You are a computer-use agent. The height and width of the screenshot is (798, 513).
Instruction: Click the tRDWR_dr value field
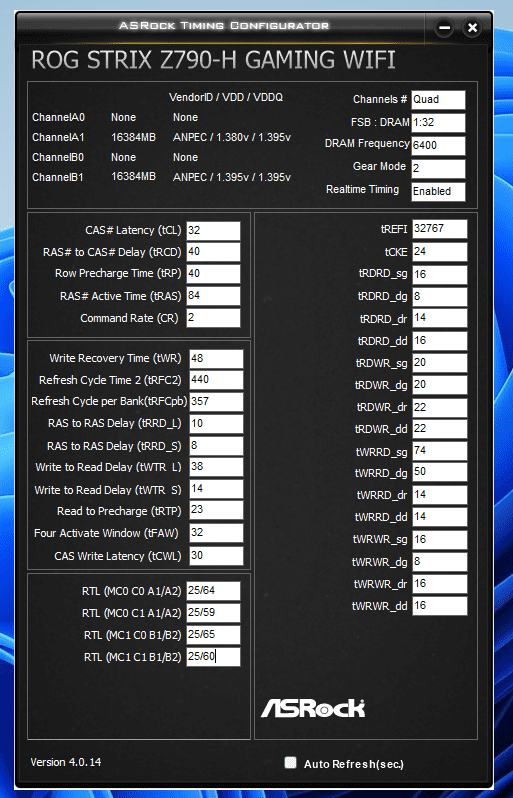point(439,407)
